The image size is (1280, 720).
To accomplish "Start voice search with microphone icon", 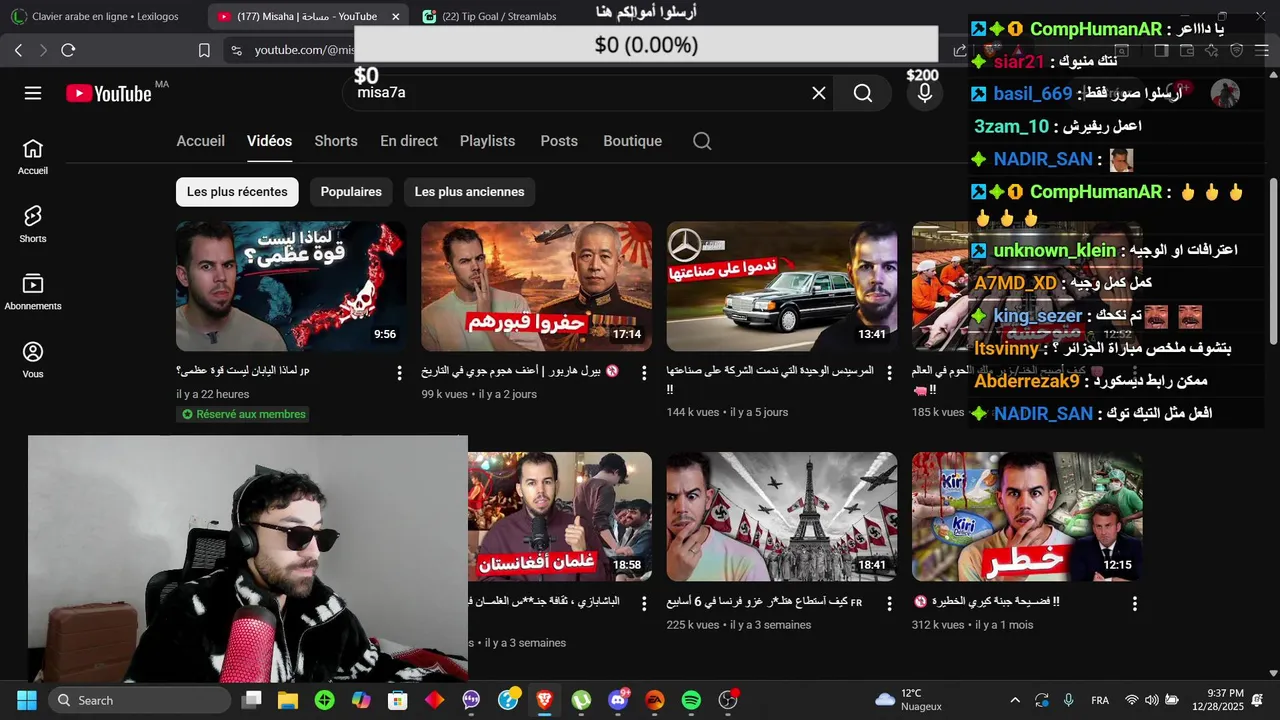I will 925,93.
